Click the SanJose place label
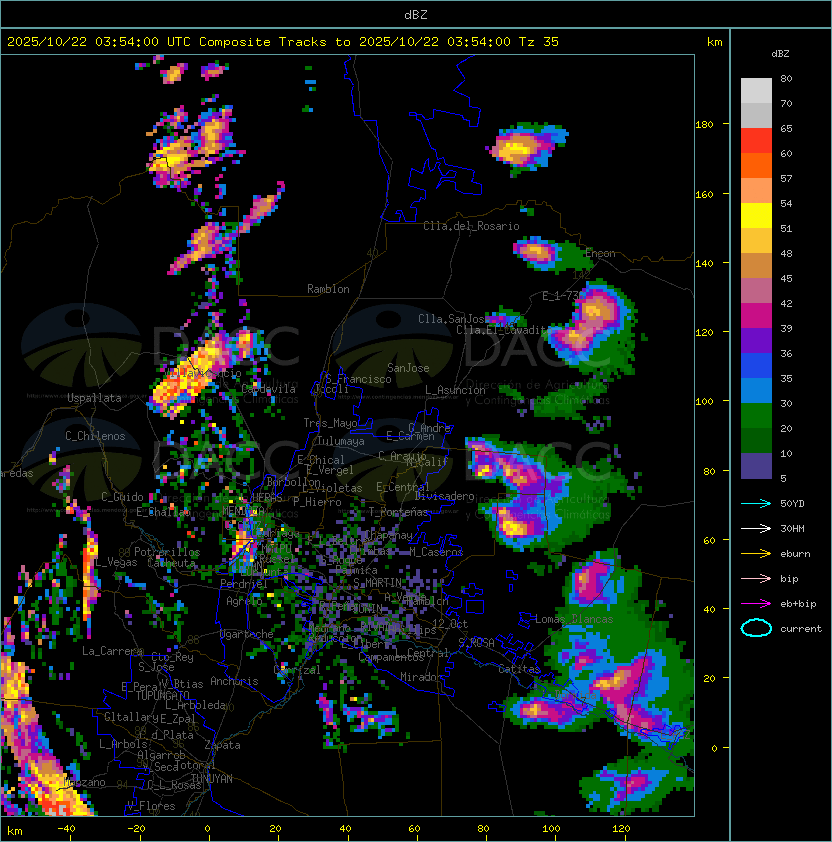 (x=408, y=368)
